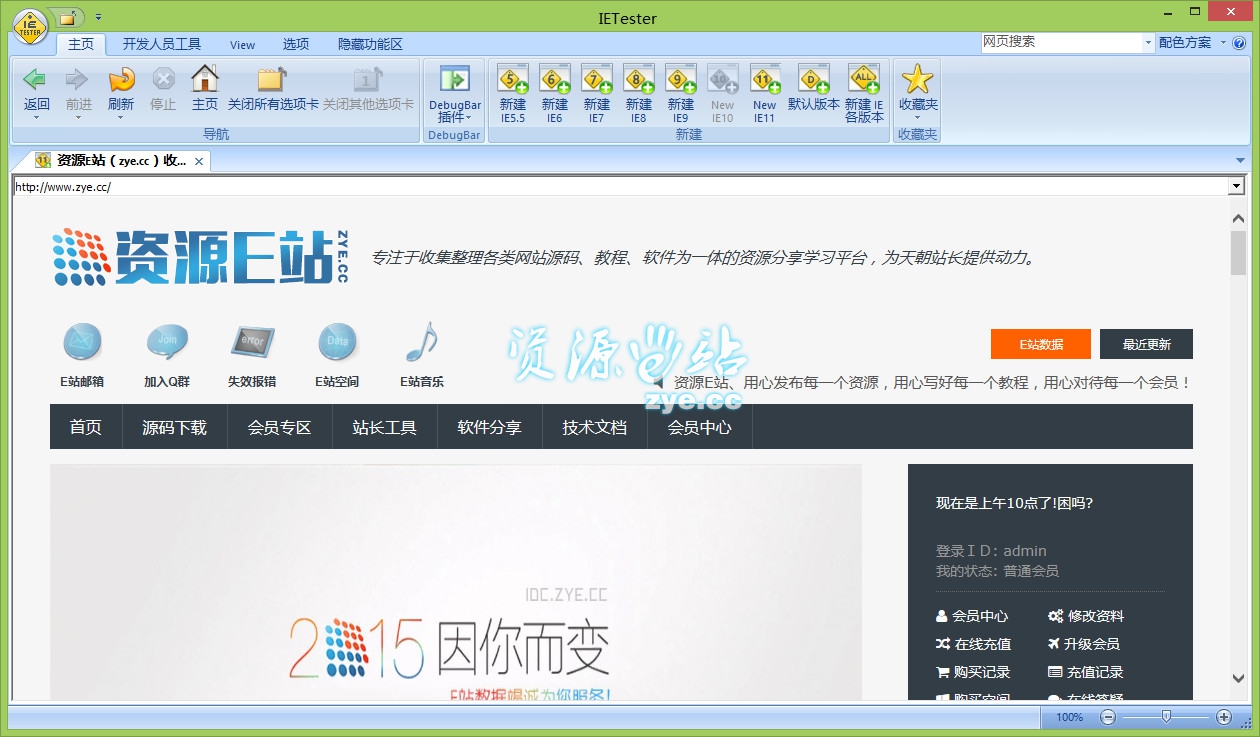Click the zoom out minus button

tap(1108, 717)
